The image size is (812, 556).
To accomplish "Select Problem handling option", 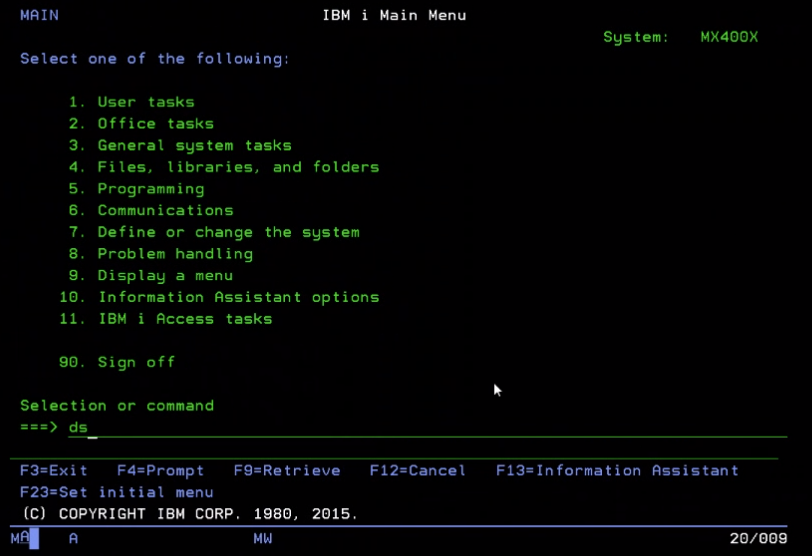I will [x=161, y=254].
